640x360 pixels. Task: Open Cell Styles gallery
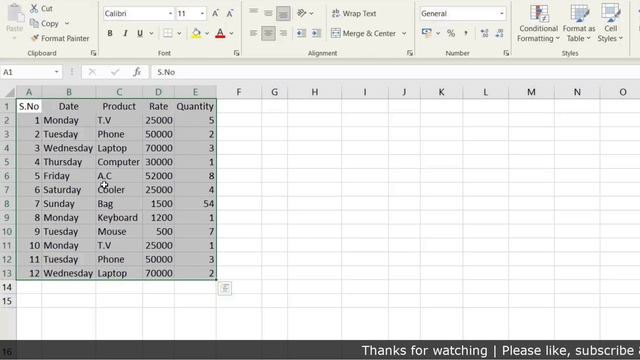tap(610, 23)
